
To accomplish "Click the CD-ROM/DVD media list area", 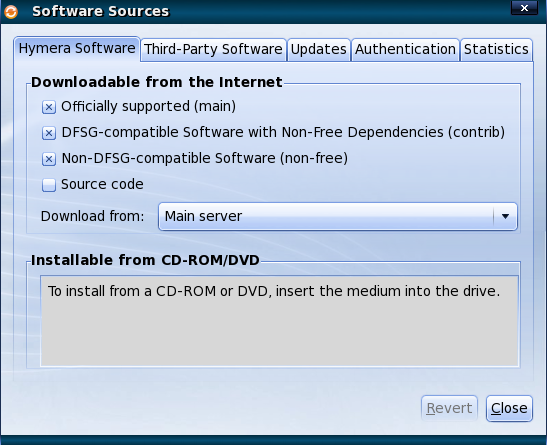I will point(279,321).
